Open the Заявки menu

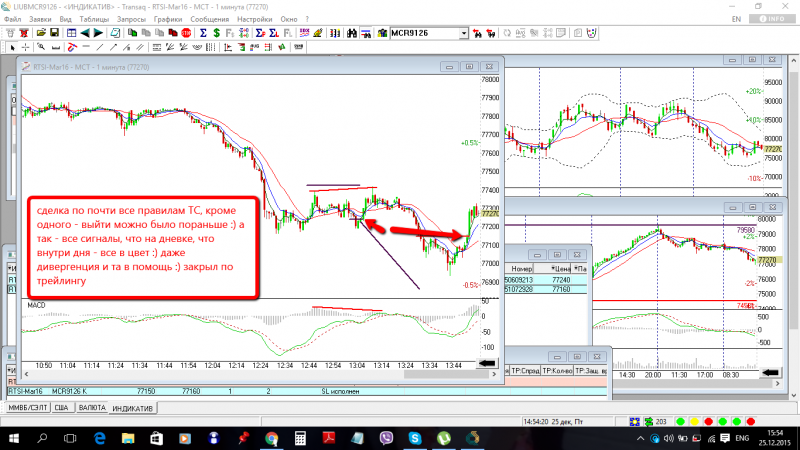(x=40, y=19)
